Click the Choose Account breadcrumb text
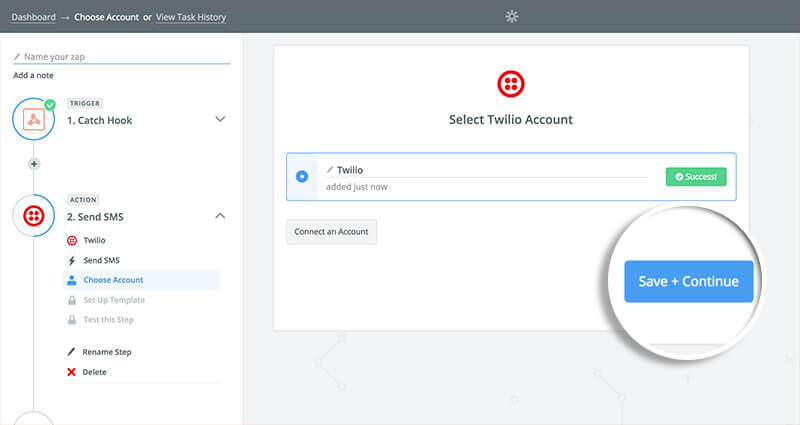Image resolution: width=800 pixels, height=425 pixels. click(107, 17)
